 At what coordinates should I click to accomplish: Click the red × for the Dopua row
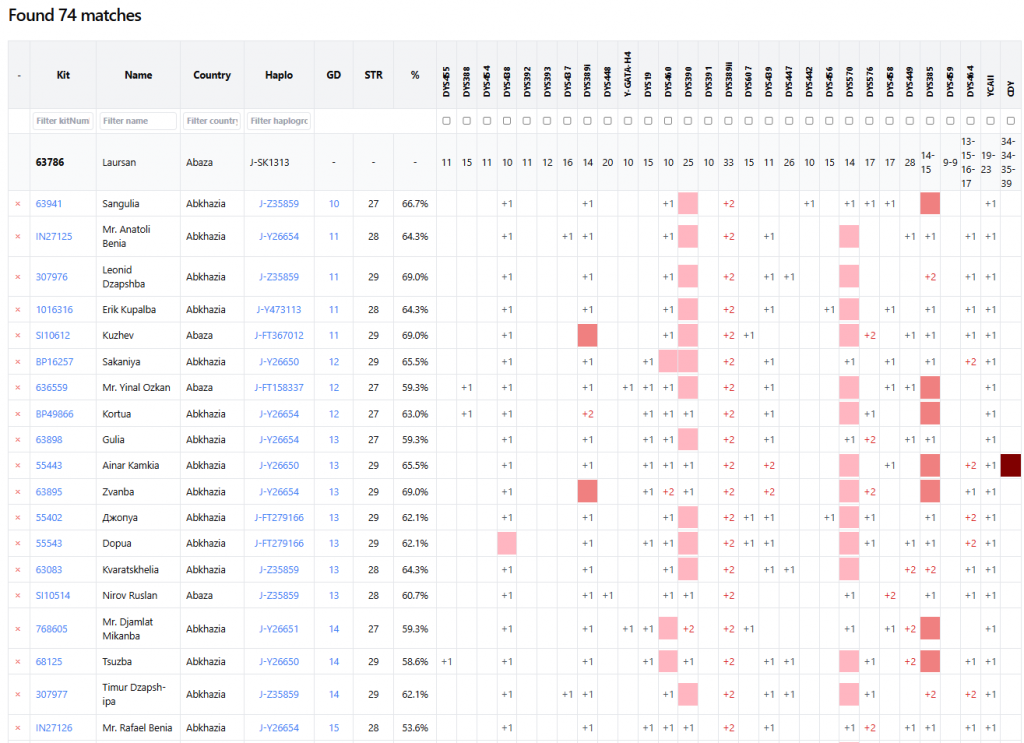click(18, 544)
